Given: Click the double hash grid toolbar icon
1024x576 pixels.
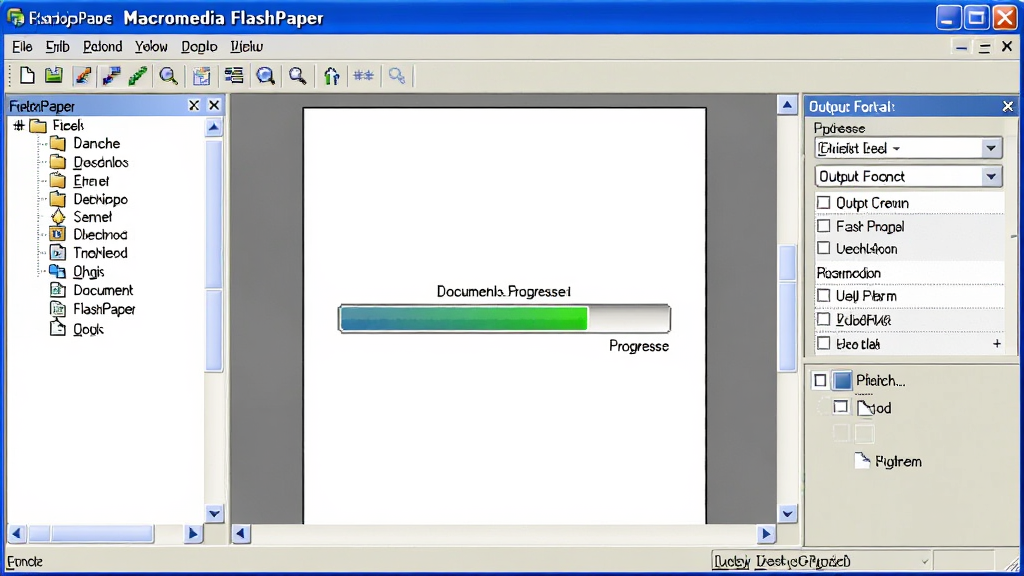Looking at the screenshot, I should pyautogui.click(x=363, y=76).
